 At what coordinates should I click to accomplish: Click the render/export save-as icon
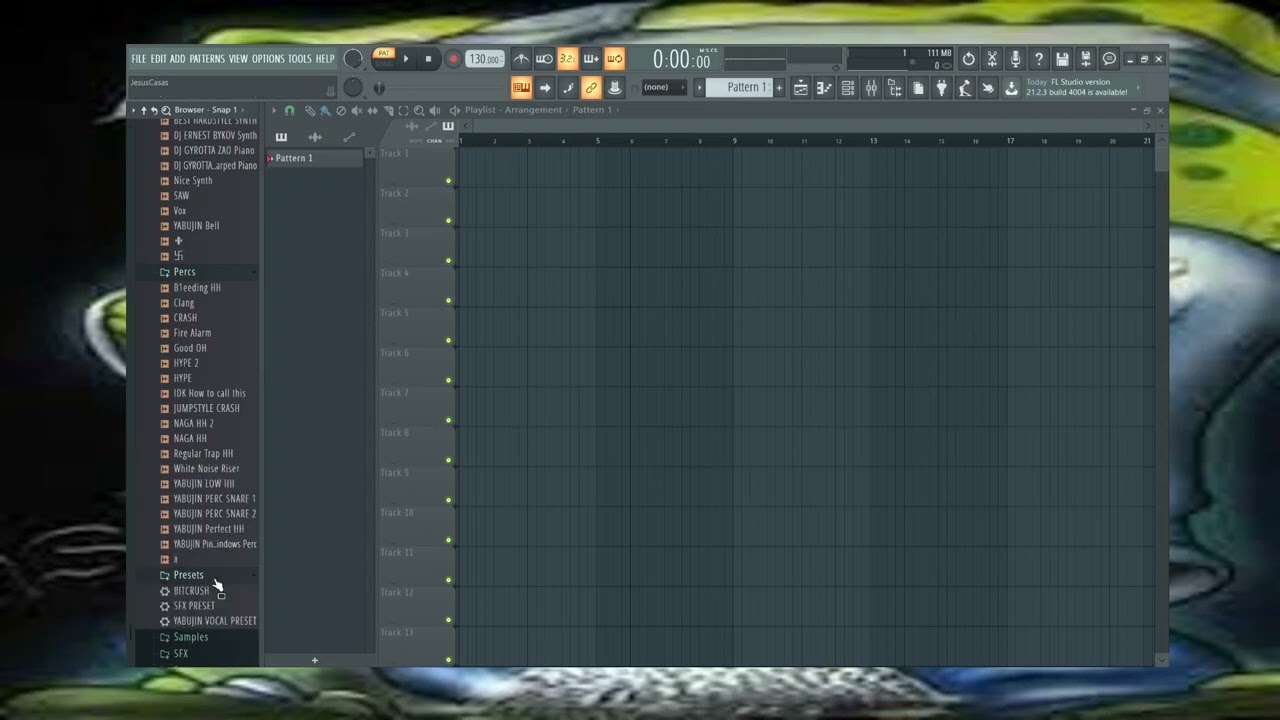(x=1086, y=59)
